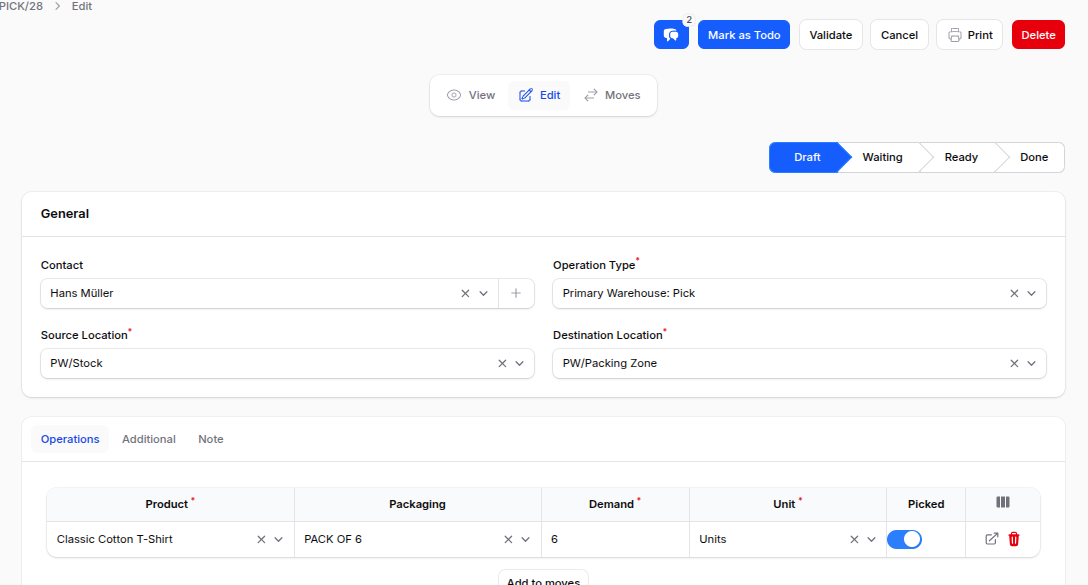Open the optional columns selector icon
The height and width of the screenshot is (585, 1088).
pos(1002,504)
